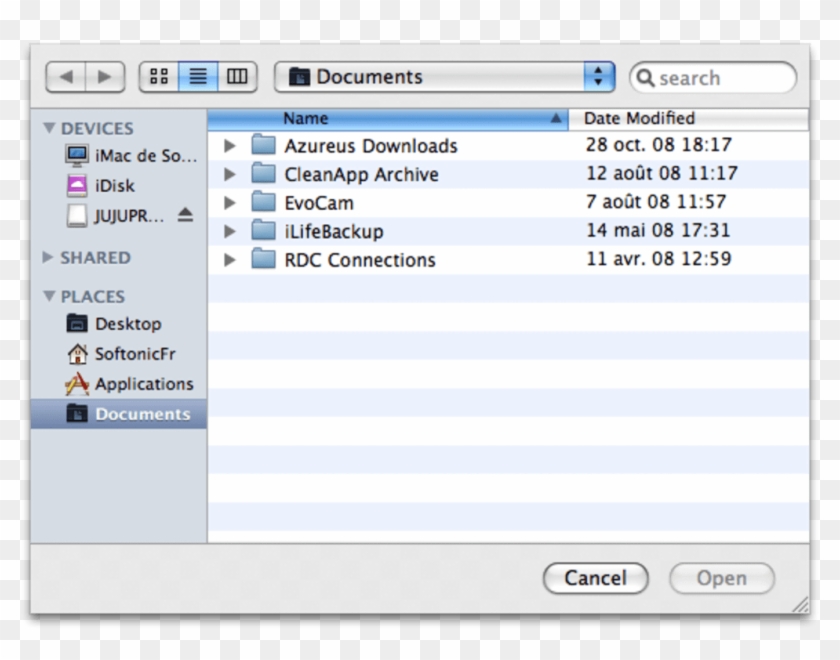Select Desktop label in the sidebar
840x660 pixels.
tap(128, 324)
